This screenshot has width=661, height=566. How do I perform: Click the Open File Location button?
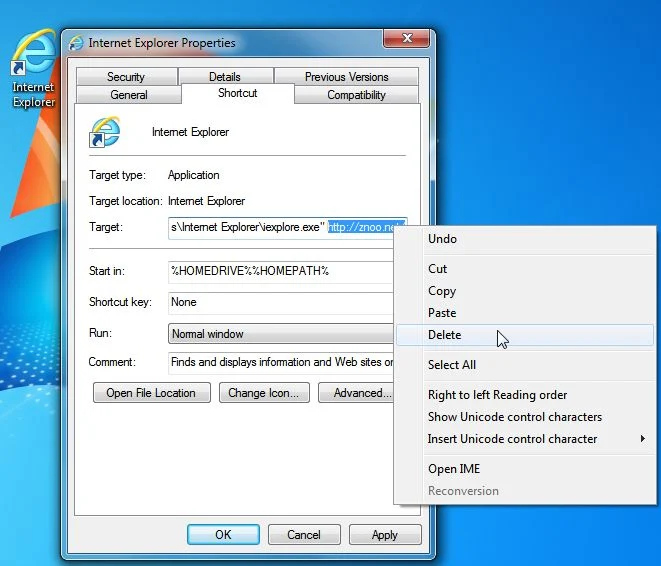tap(151, 393)
